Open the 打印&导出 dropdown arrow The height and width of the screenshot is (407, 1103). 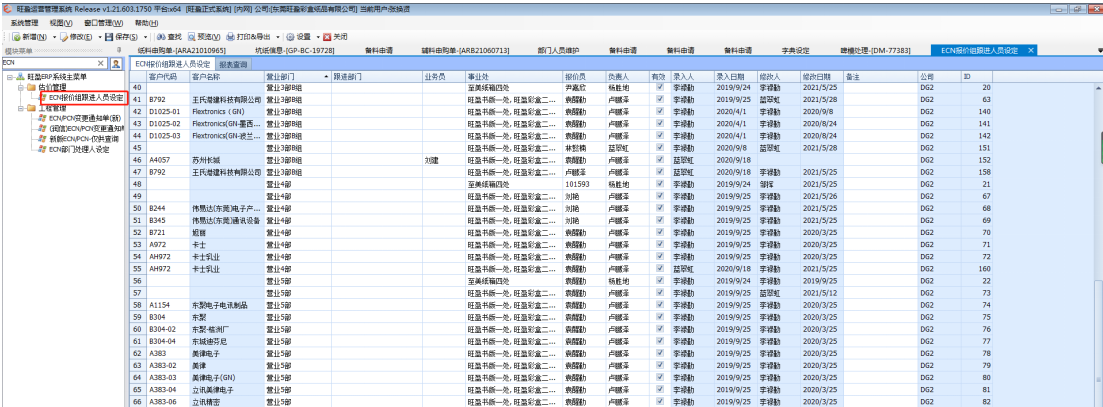point(278,37)
